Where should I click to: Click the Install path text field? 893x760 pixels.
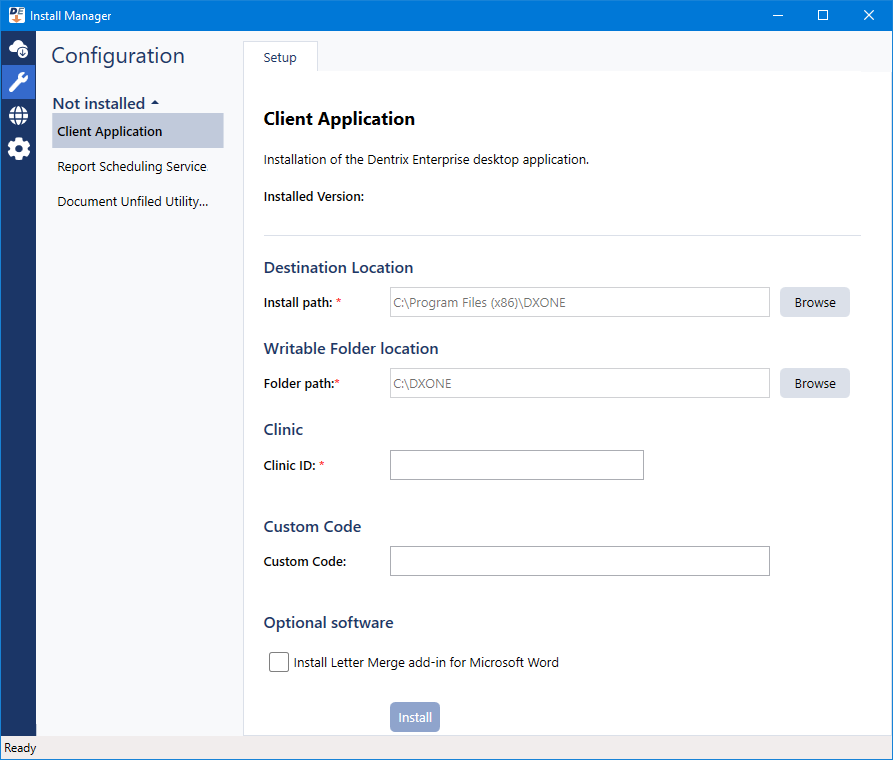point(579,302)
